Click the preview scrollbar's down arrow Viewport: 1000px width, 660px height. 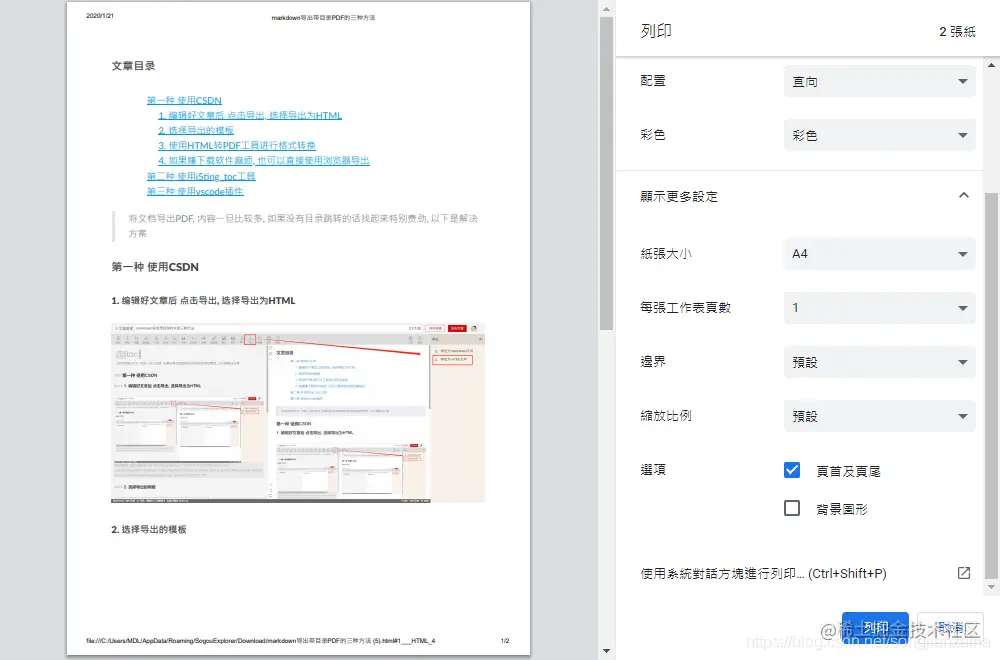click(604, 649)
